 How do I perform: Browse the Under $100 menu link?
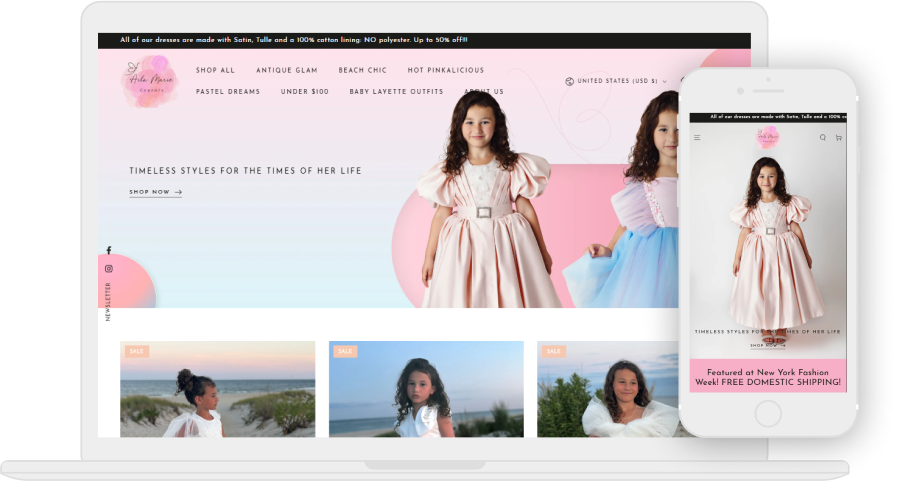pyautogui.click(x=304, y=91)
